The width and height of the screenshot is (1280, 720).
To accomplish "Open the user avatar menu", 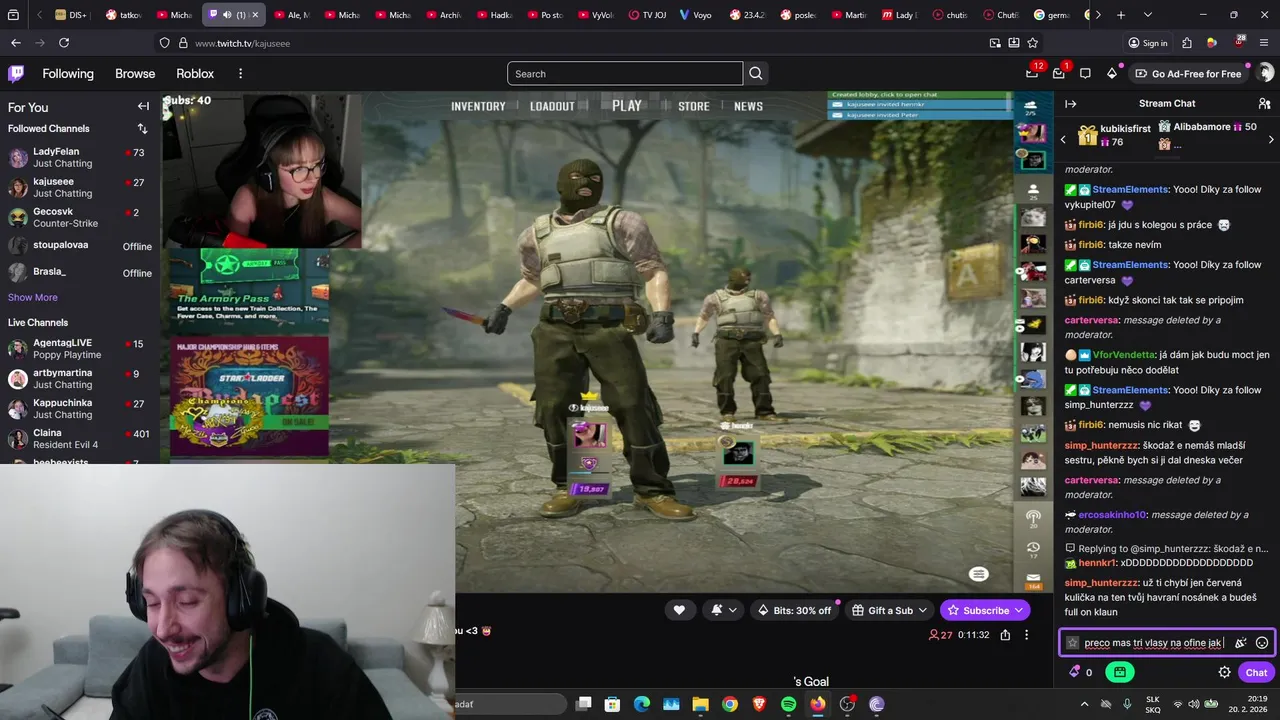I will tap(1265, 73).
